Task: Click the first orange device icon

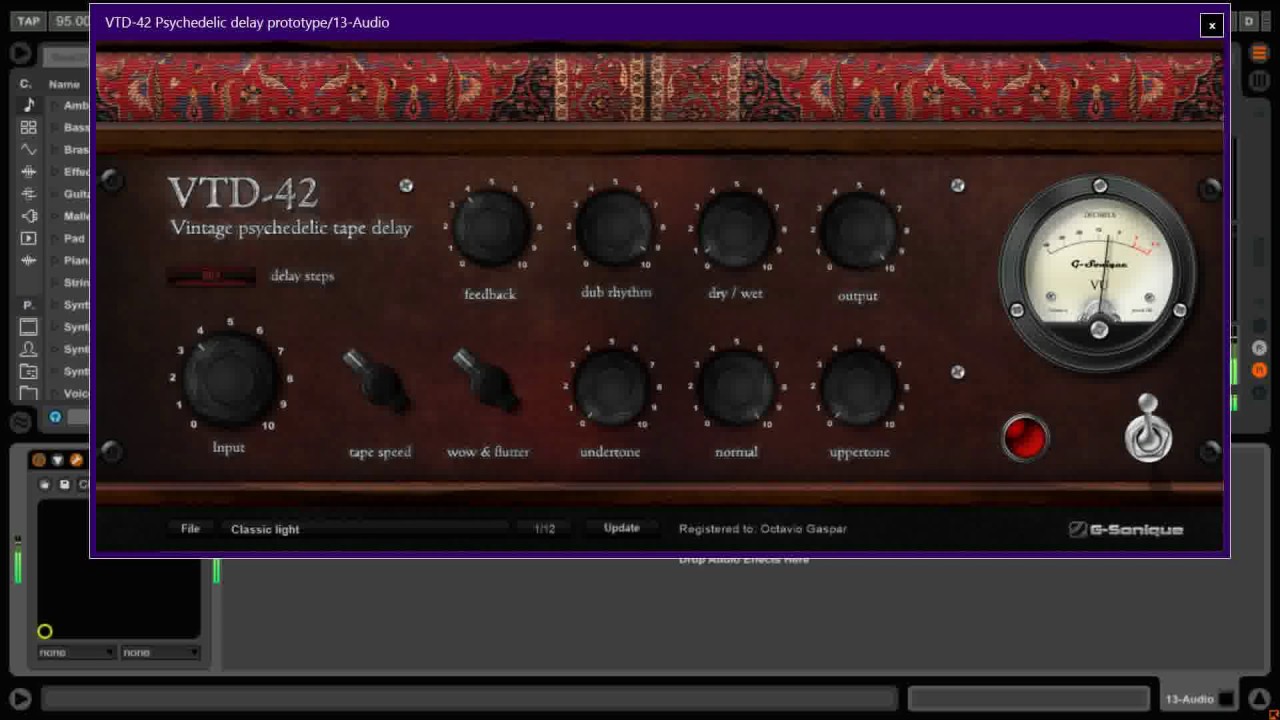Action: [x=39, y=460]
